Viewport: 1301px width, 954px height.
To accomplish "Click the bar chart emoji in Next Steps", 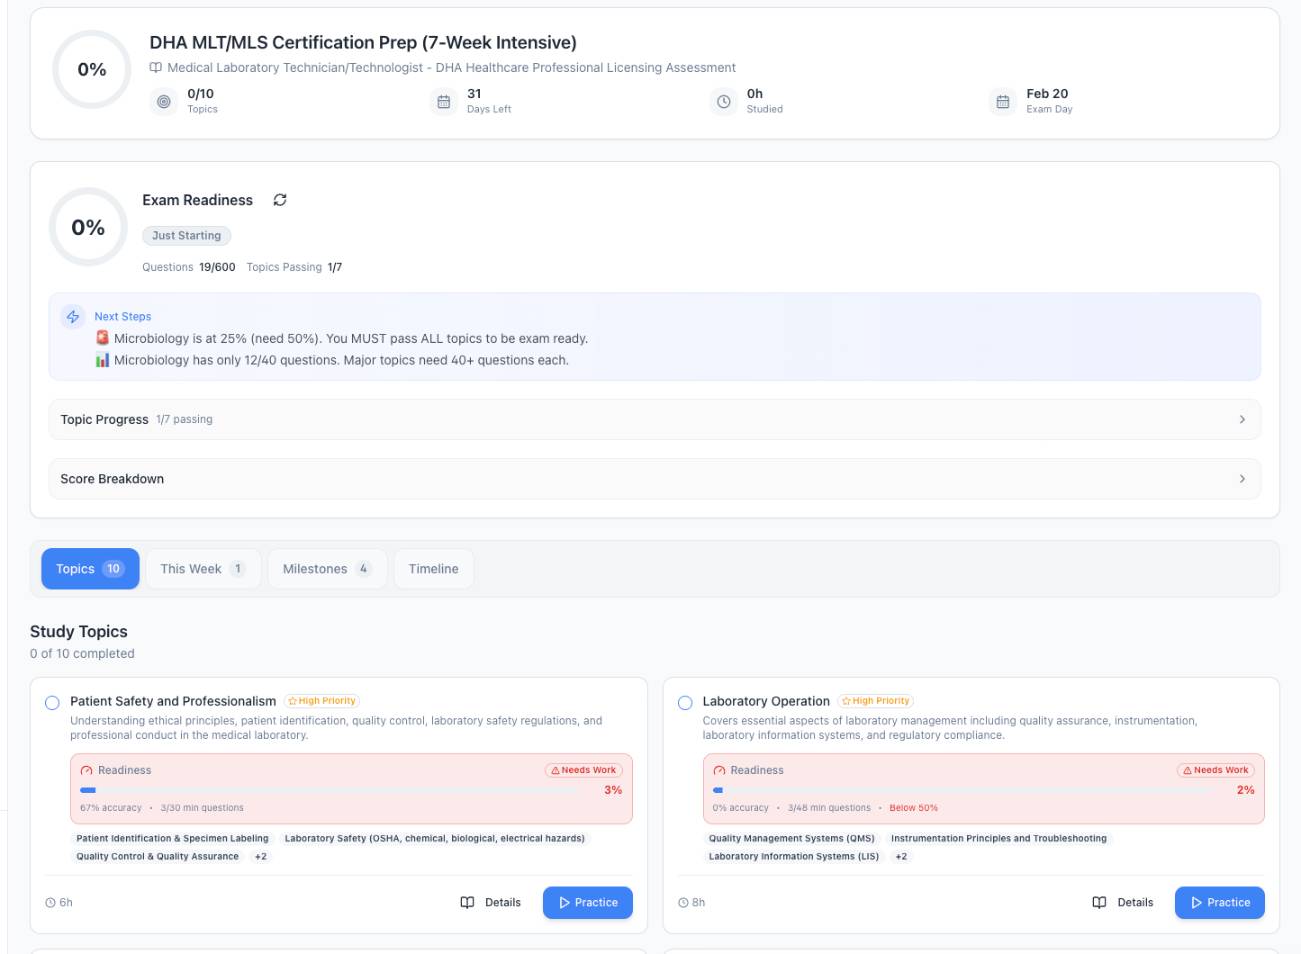I will [x=102, y=360].
